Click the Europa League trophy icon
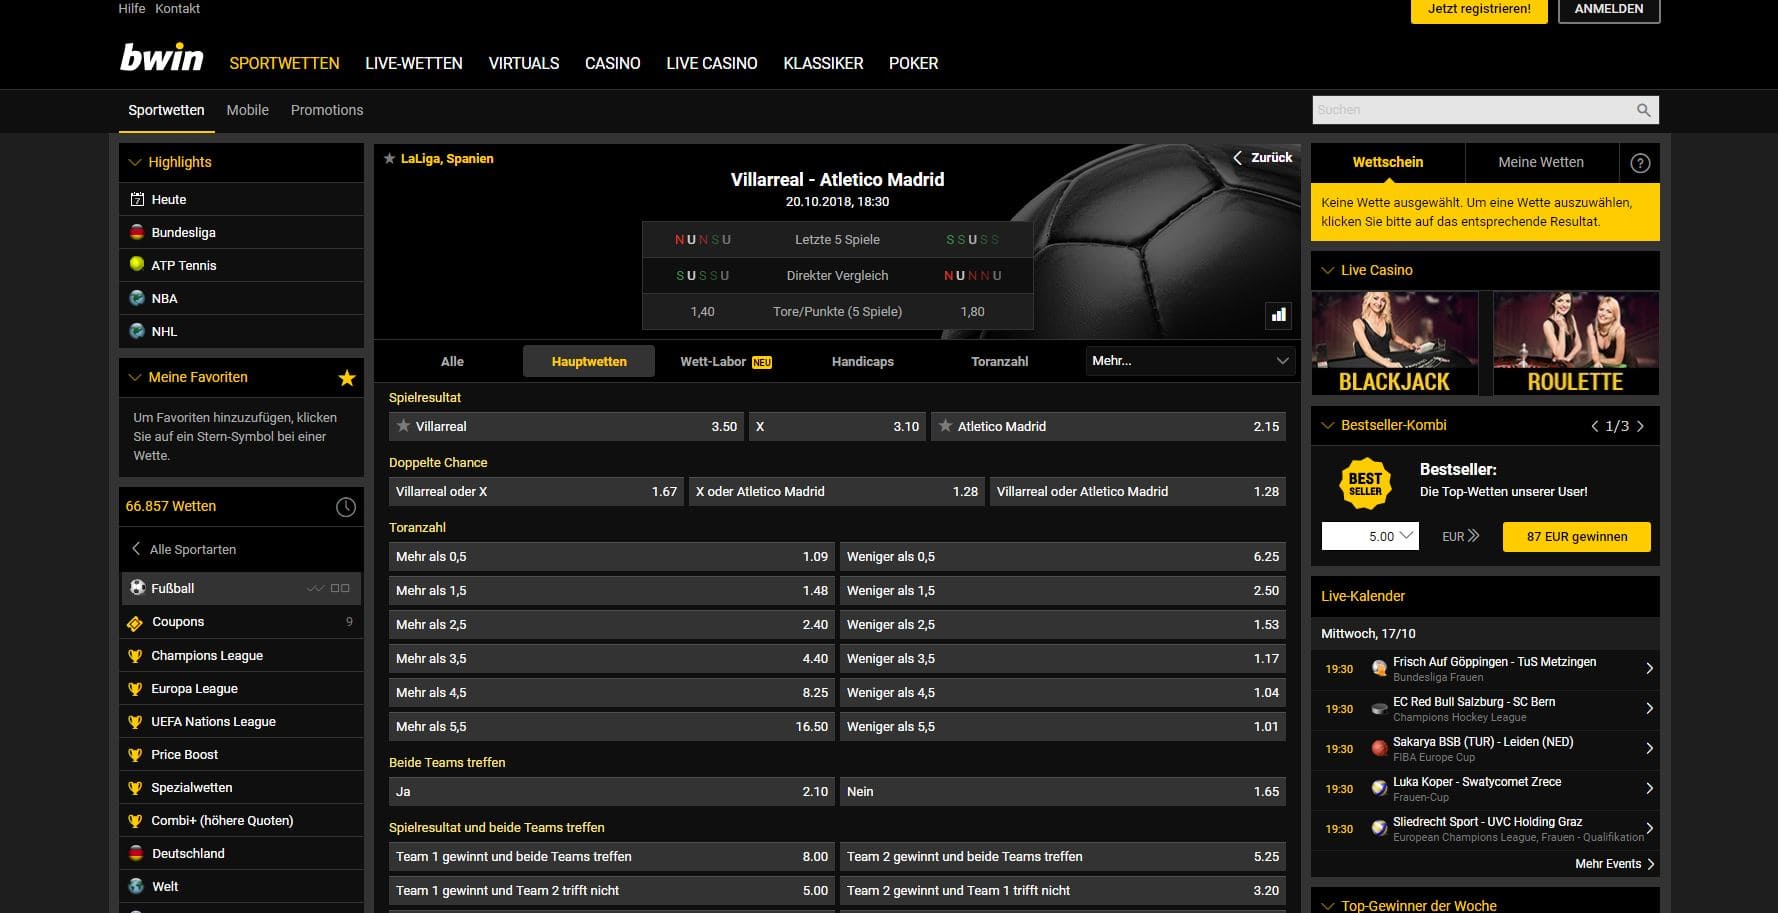This screenshot has height=913, width=1778. point(135,689)
